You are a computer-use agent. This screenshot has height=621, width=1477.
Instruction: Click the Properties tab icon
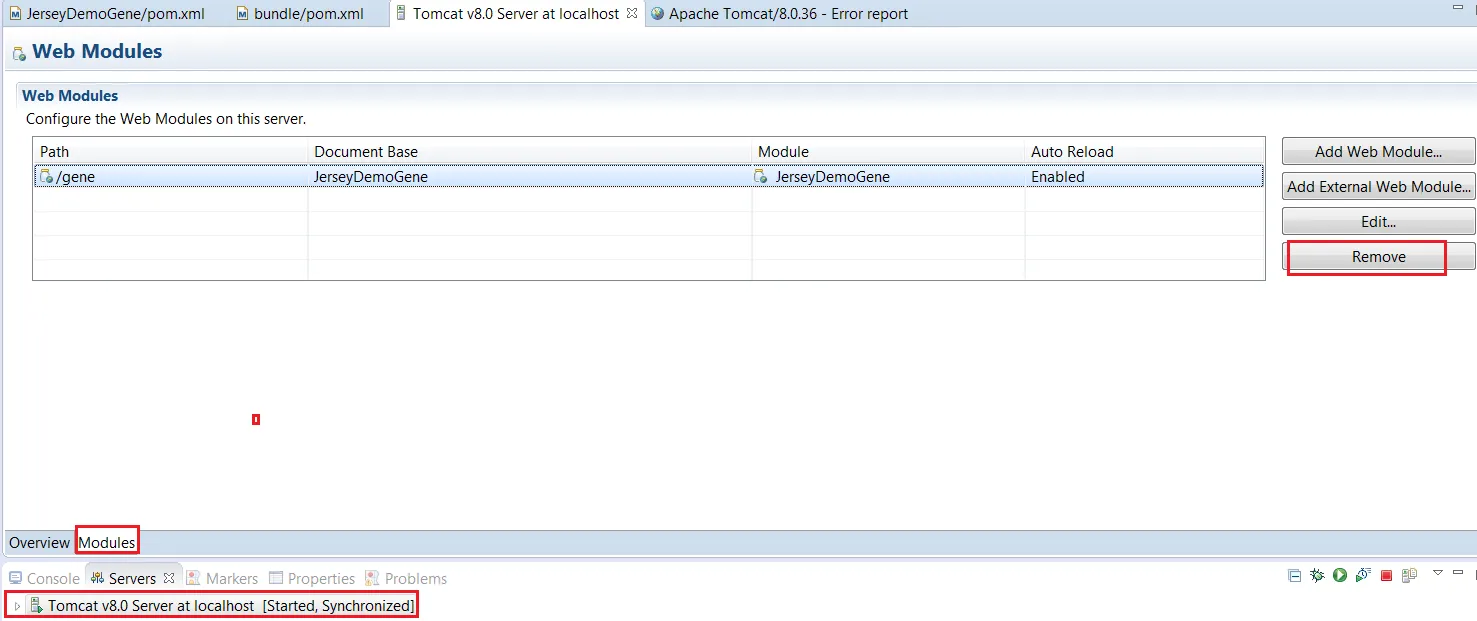pos(276,578)
